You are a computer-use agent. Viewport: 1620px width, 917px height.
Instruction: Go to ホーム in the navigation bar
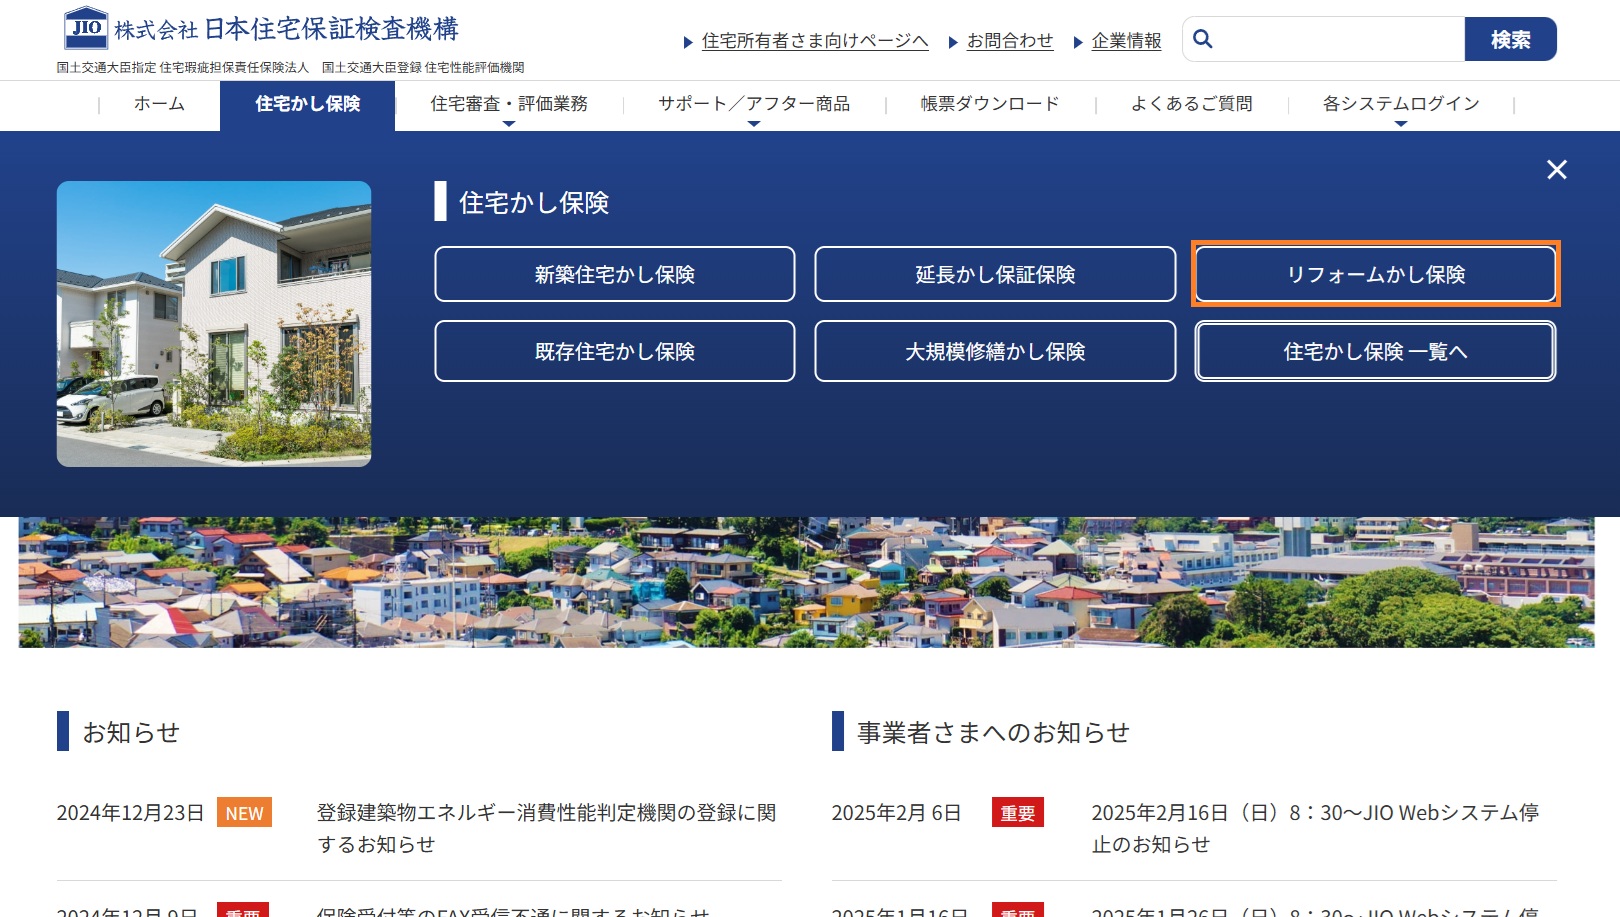(x=159, y=104)
